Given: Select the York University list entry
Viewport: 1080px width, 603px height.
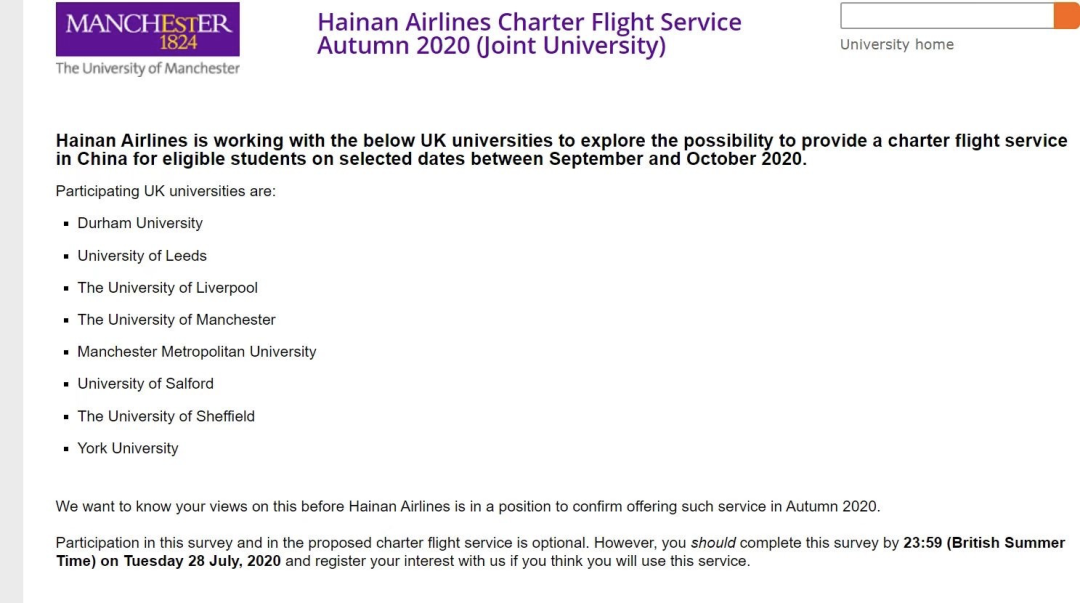Looking at the screenshot, I should [x=127, y=448].
